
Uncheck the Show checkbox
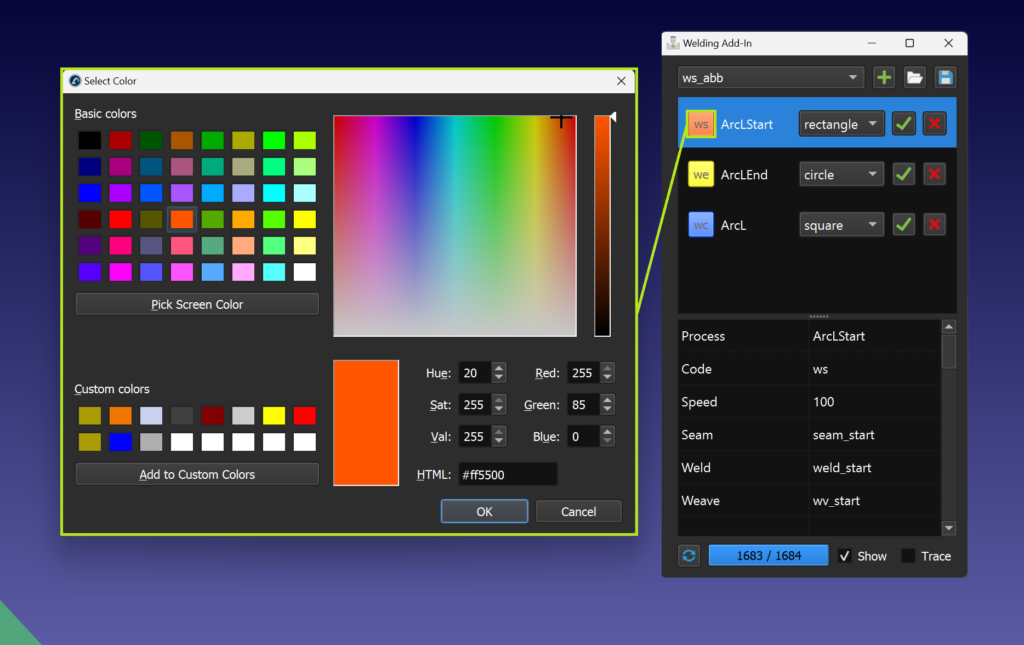(x=845, y=555)
